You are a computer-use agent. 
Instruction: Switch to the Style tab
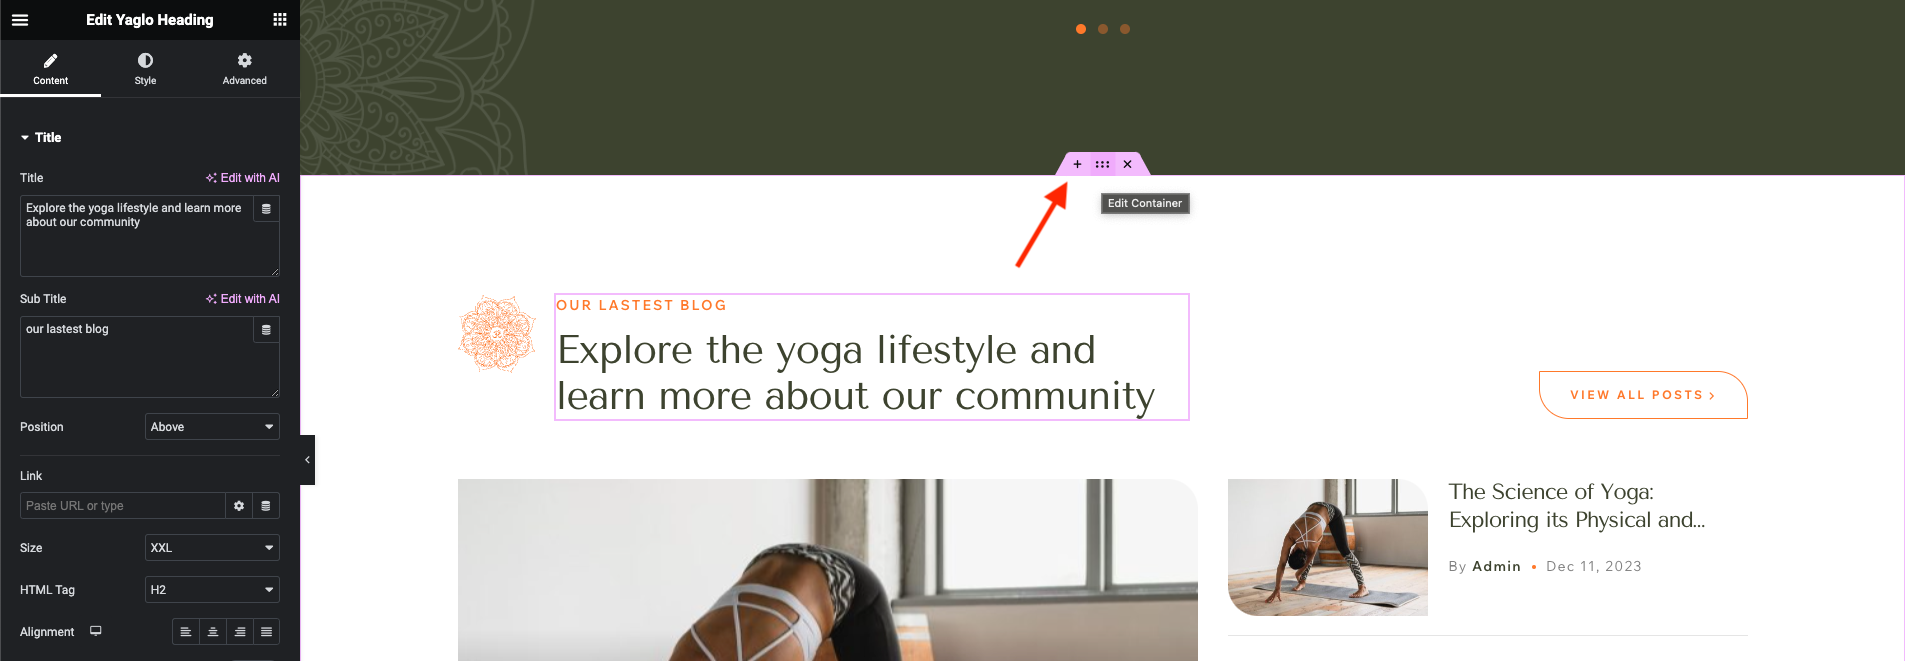pyautogui.click(x=146, y=69)
